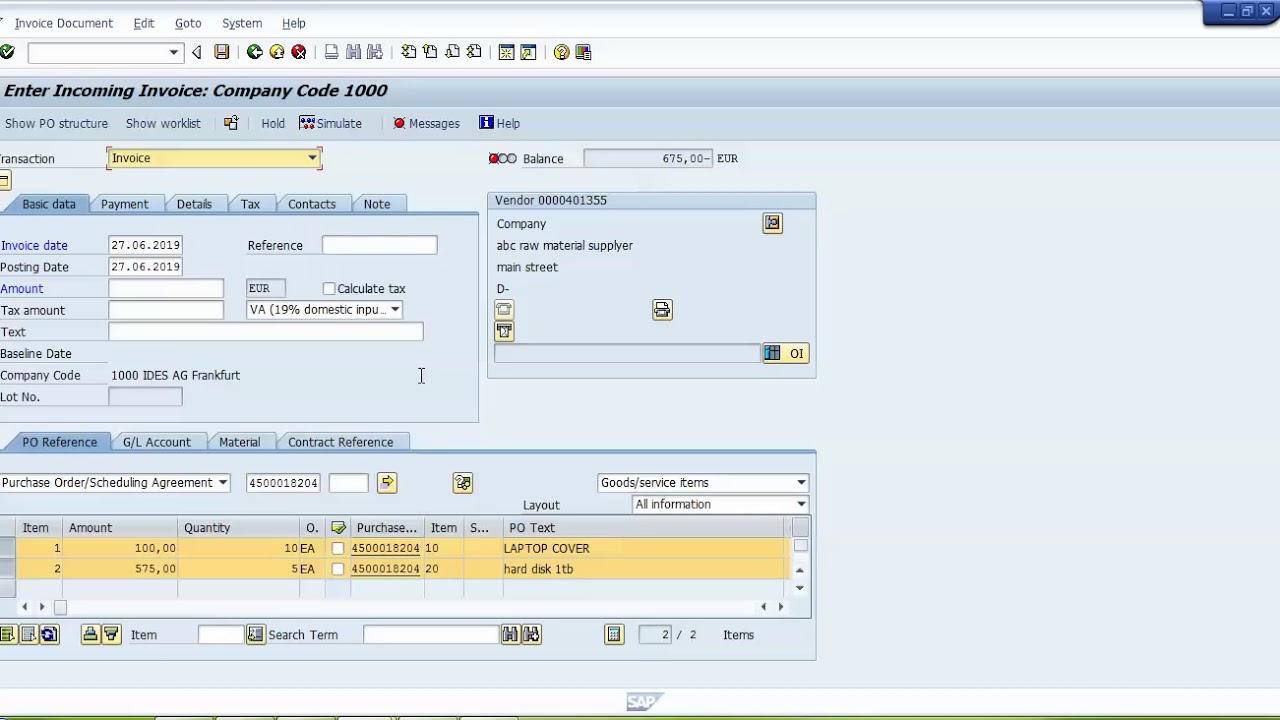Click the yellow question mark Help icon
Image resolution: width=1280 pixels, height=720 pixels.
tap(561, 52)
